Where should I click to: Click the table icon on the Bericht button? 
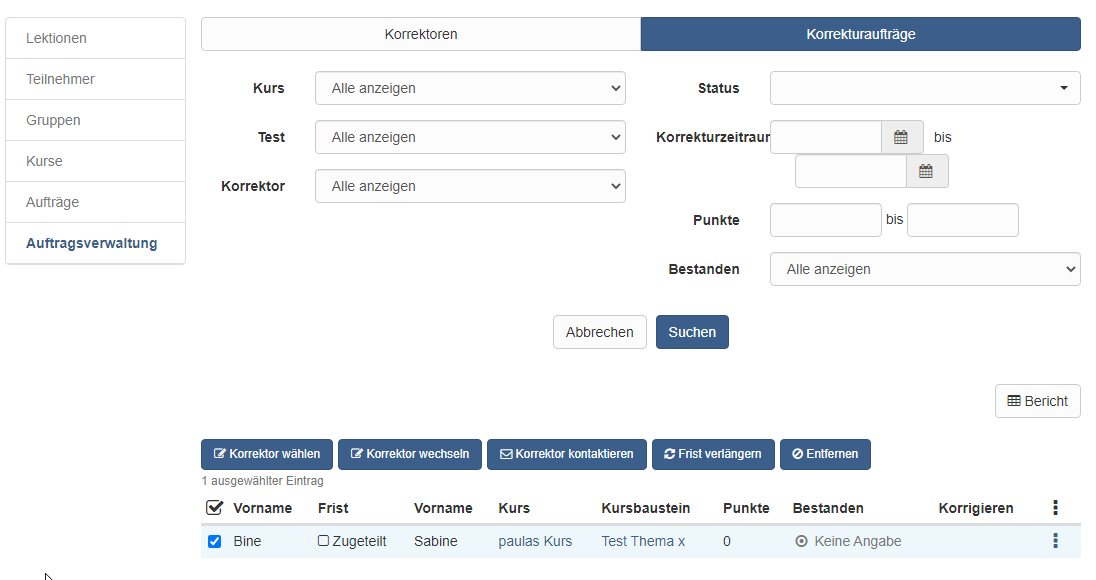click(1014, 400)
